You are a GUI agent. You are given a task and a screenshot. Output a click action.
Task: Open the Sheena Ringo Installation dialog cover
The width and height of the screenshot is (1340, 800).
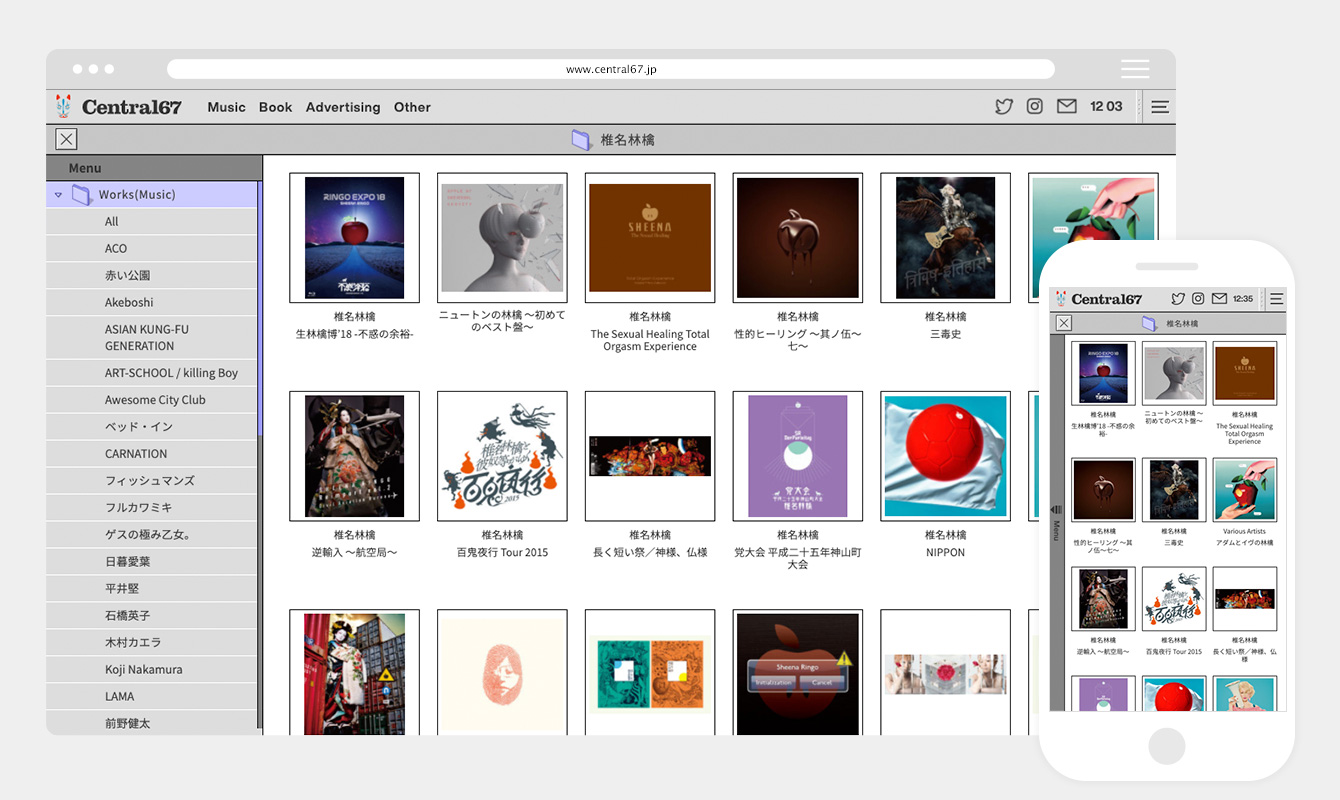[798, 672]
